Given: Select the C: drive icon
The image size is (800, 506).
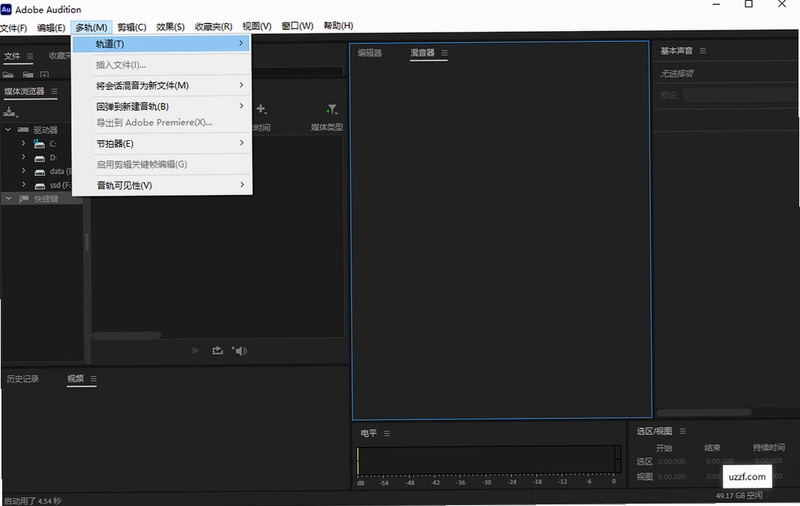Looking at the screenshot, I should click(39, 144).
